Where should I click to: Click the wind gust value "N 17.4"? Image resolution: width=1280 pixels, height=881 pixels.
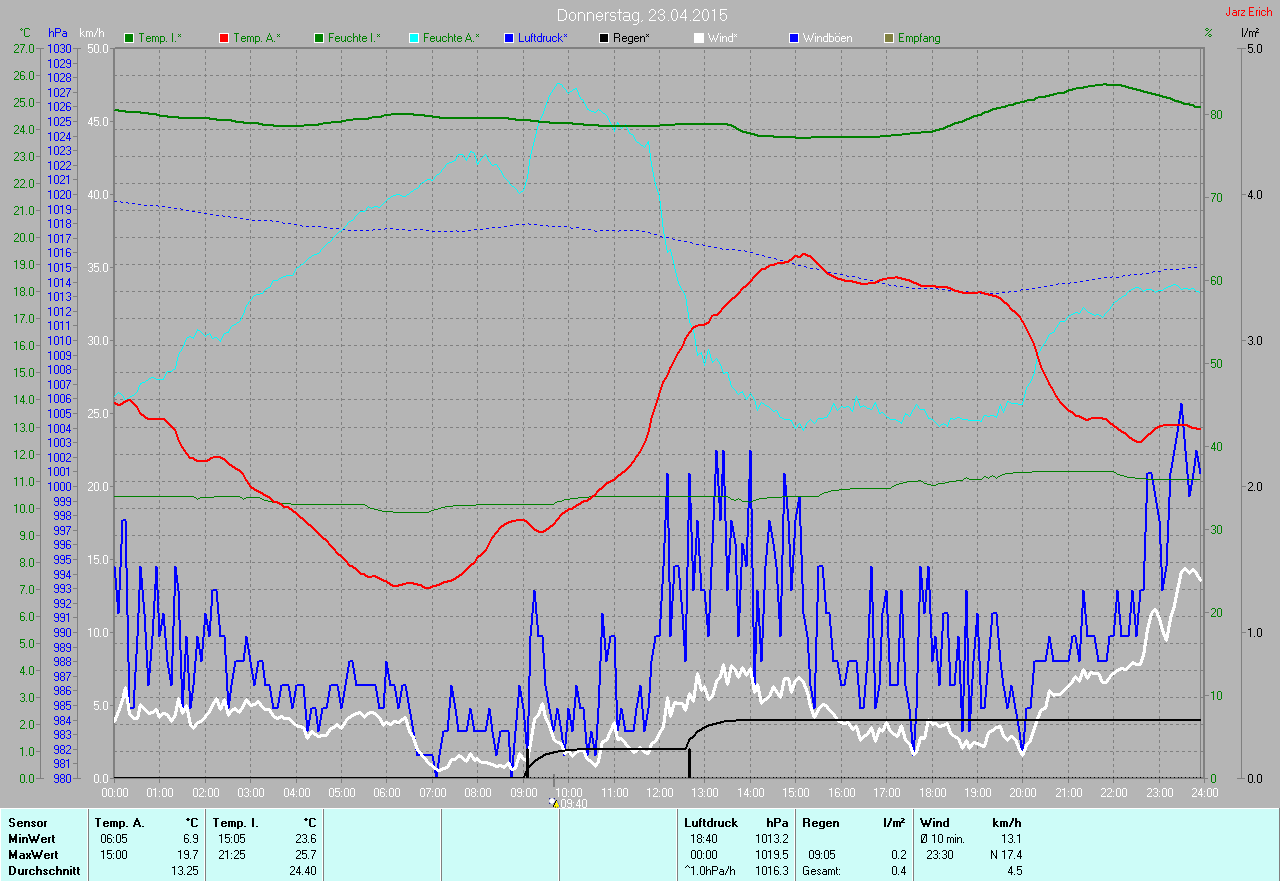click(x=1004, y=854)
